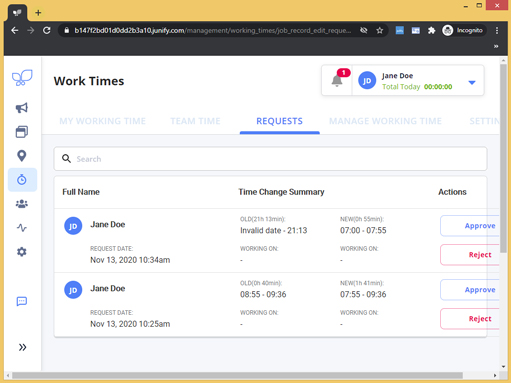Expand the sidebar with double chevron
511x383 pixels.
22,347
